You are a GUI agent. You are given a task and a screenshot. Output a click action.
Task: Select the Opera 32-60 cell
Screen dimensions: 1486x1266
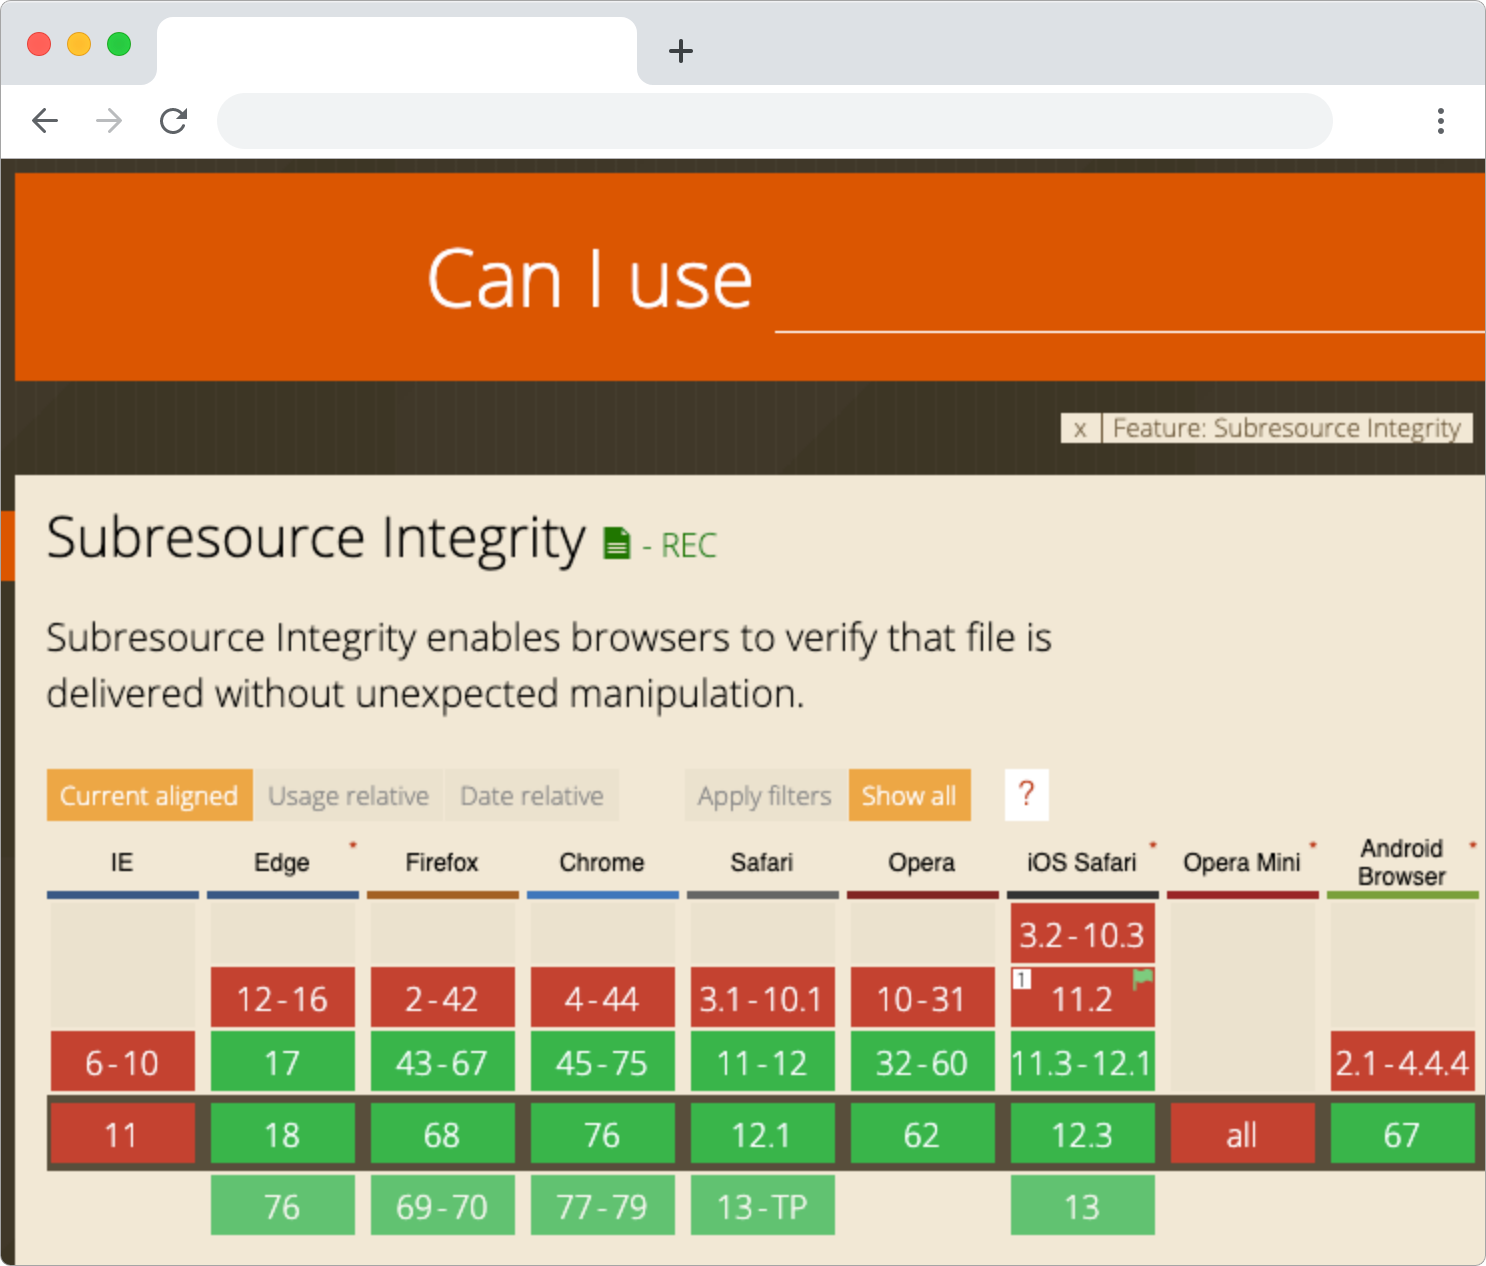[x=922, y=1062]
